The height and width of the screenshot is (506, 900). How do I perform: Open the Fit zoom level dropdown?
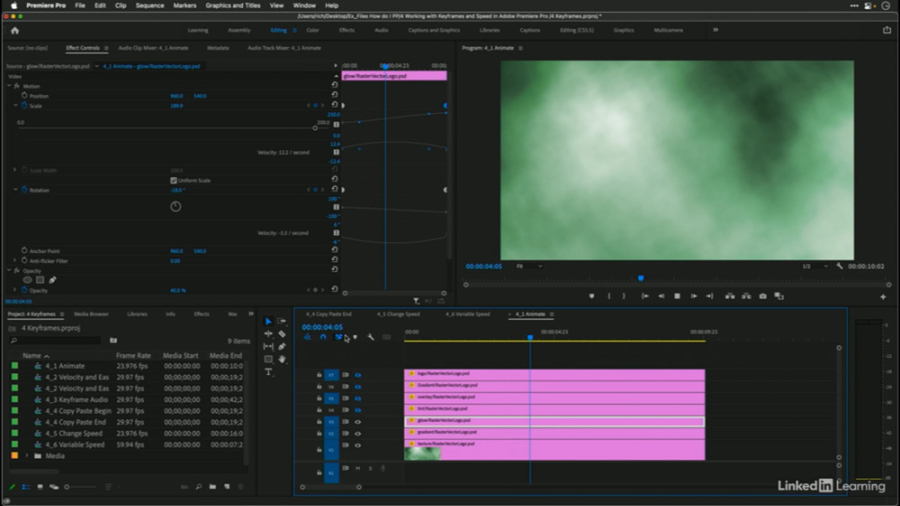(529, 266)
